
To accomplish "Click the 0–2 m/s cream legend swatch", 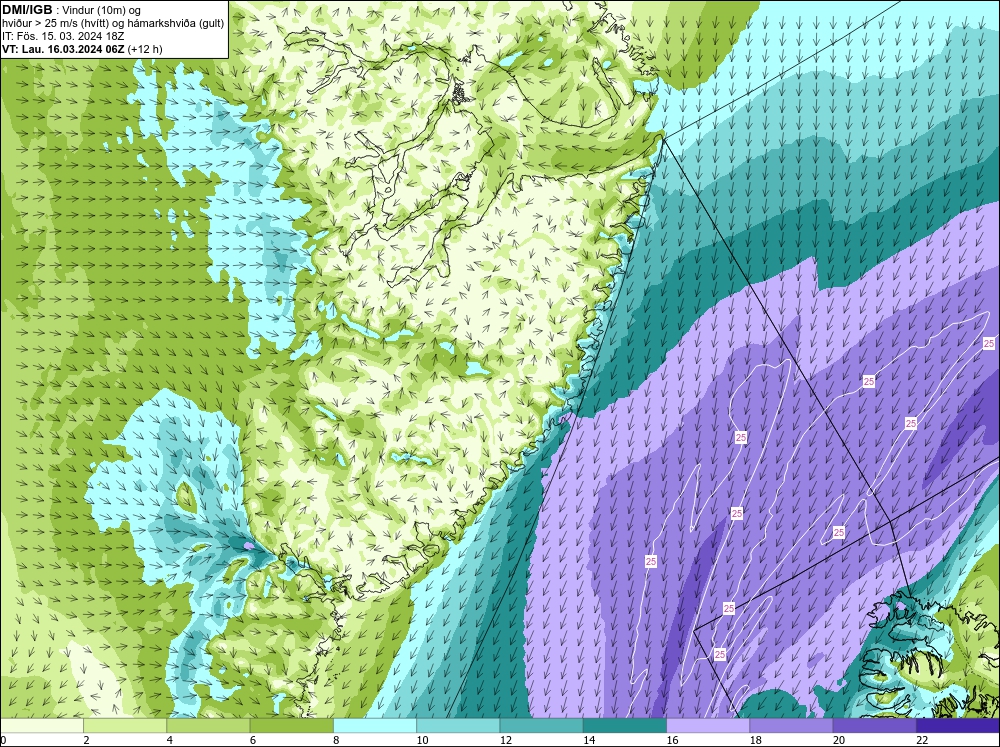I will click(x=41, y=725).
